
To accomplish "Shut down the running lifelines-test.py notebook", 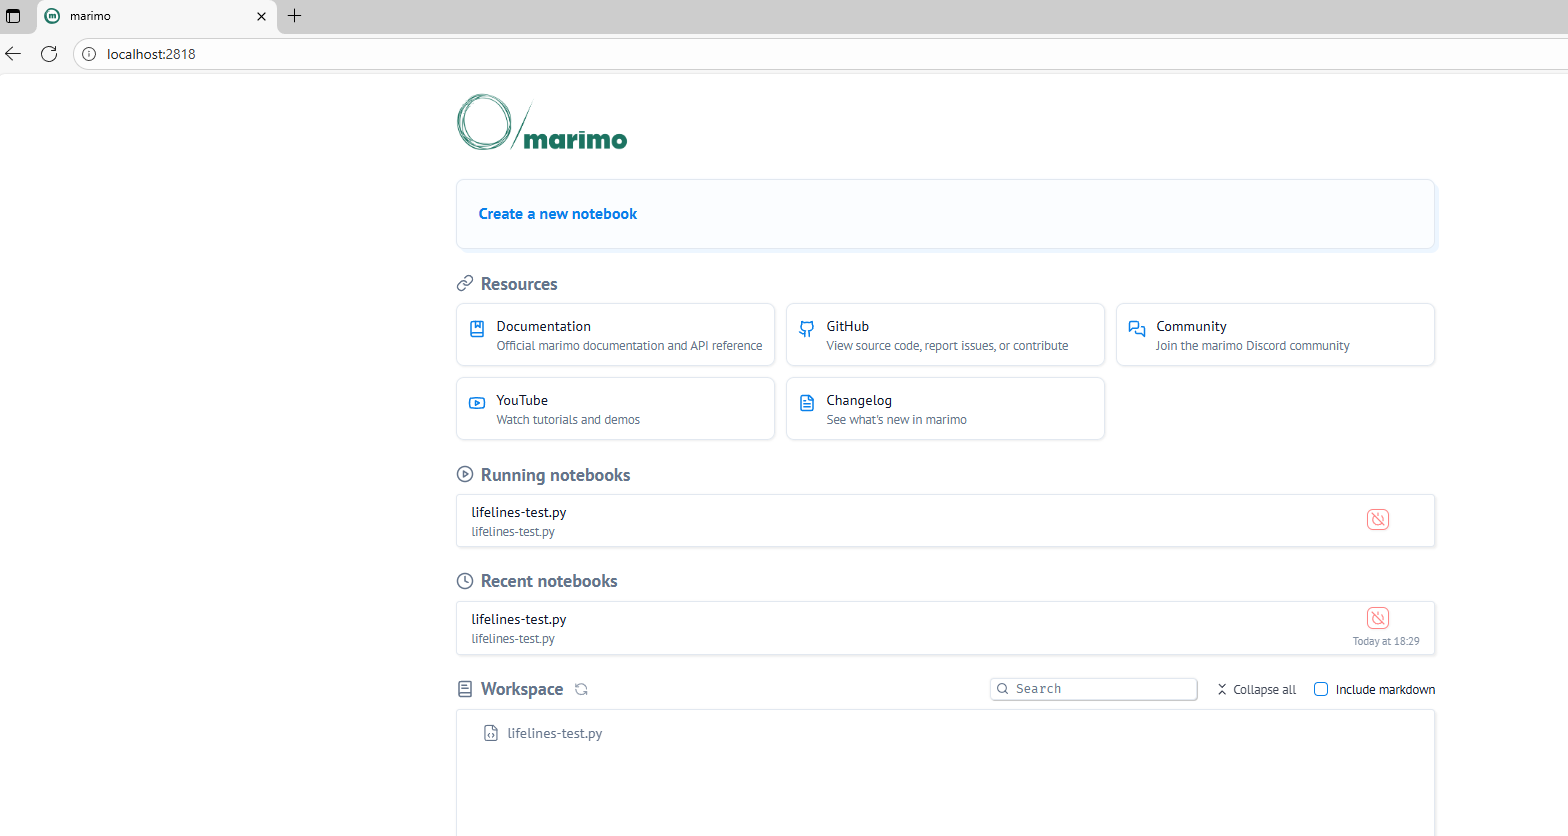I will [1377, 519].
